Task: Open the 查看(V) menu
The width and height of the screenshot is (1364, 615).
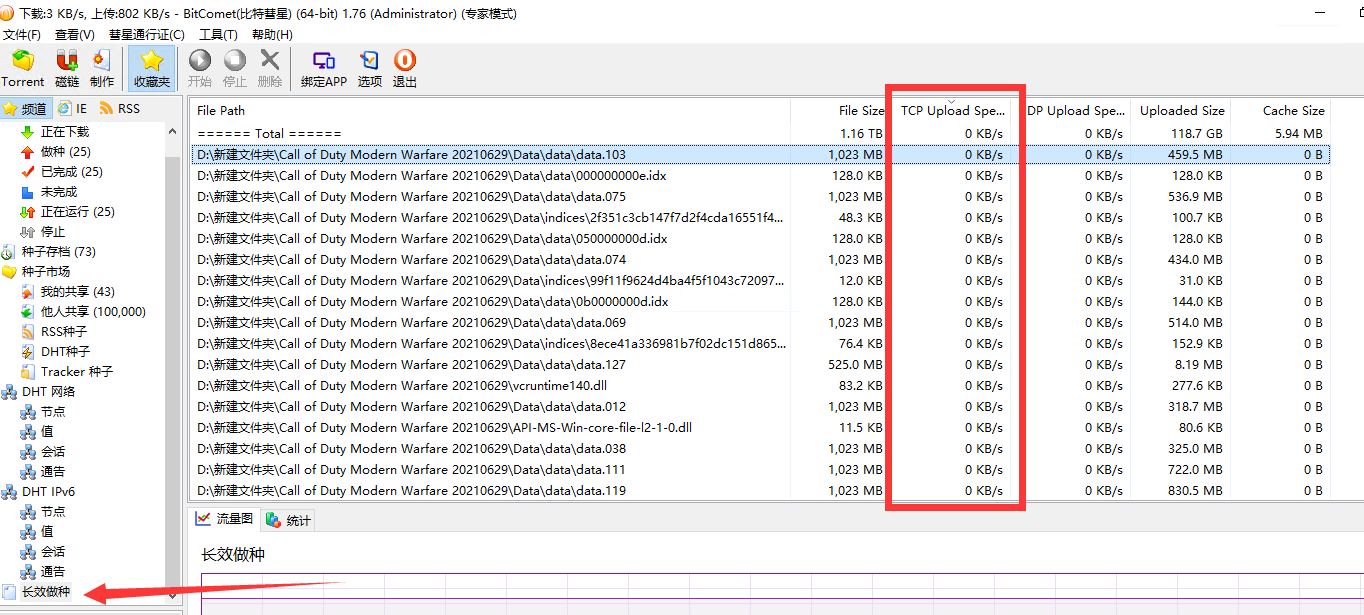Action: (x=75, y=34)
